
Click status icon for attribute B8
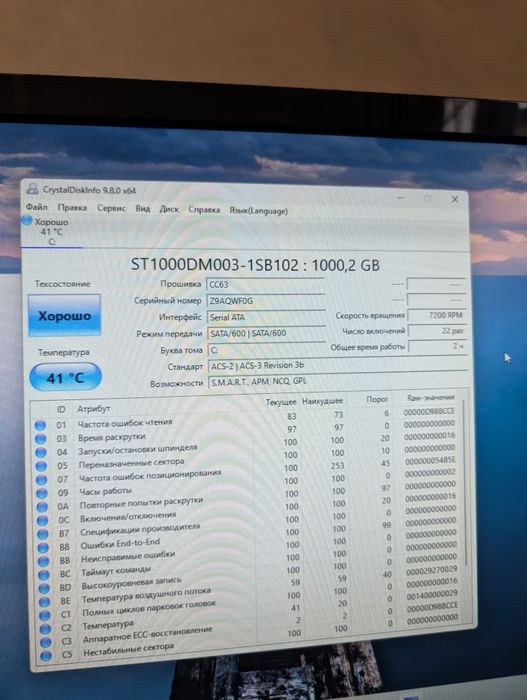43,547
